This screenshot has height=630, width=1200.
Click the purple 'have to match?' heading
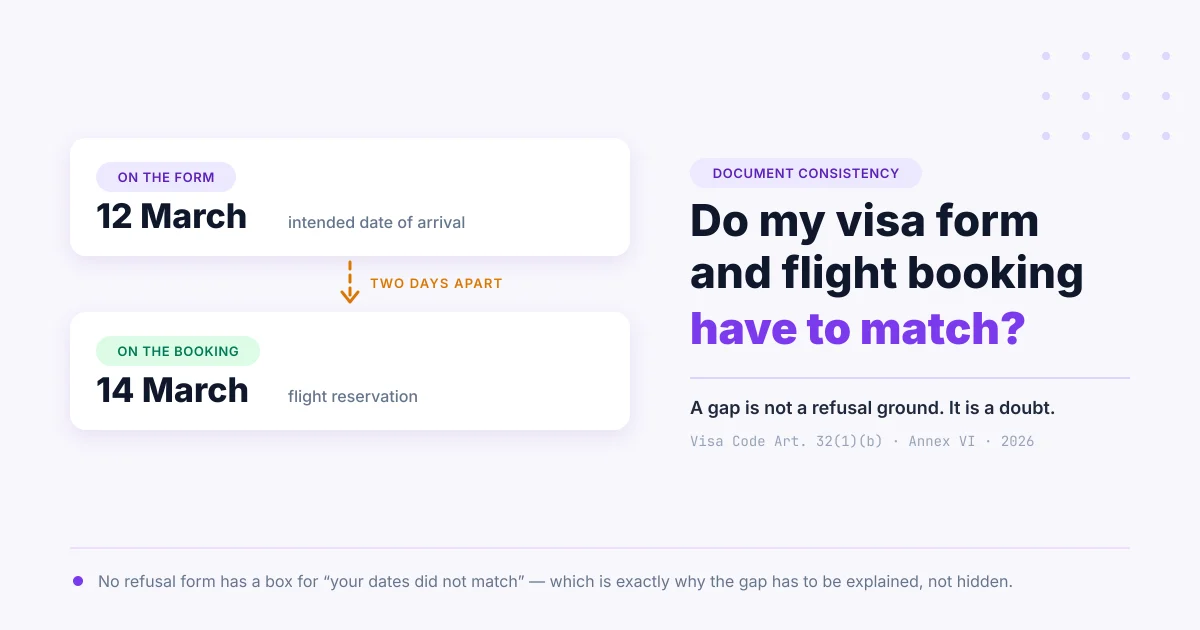[x=857, y=328]
